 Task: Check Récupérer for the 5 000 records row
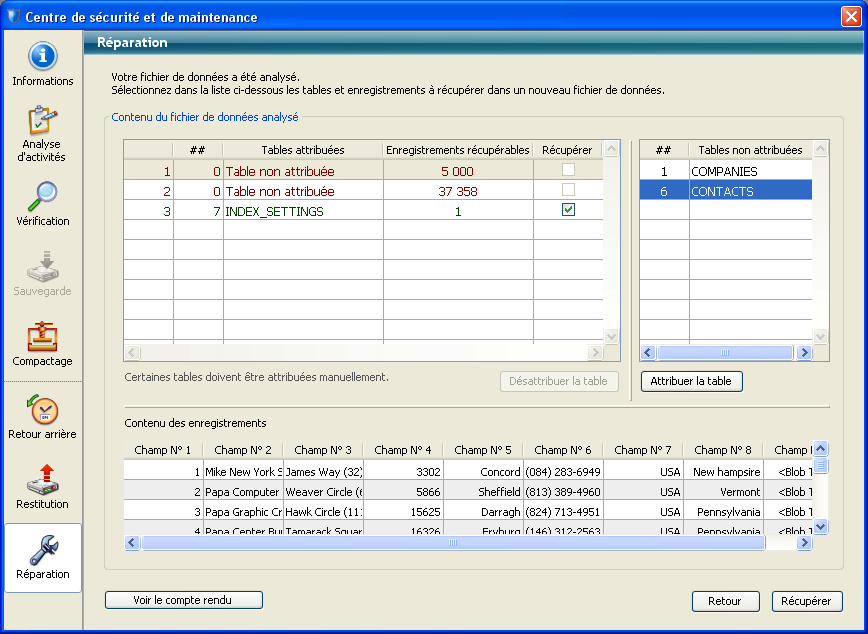(568, 171)
